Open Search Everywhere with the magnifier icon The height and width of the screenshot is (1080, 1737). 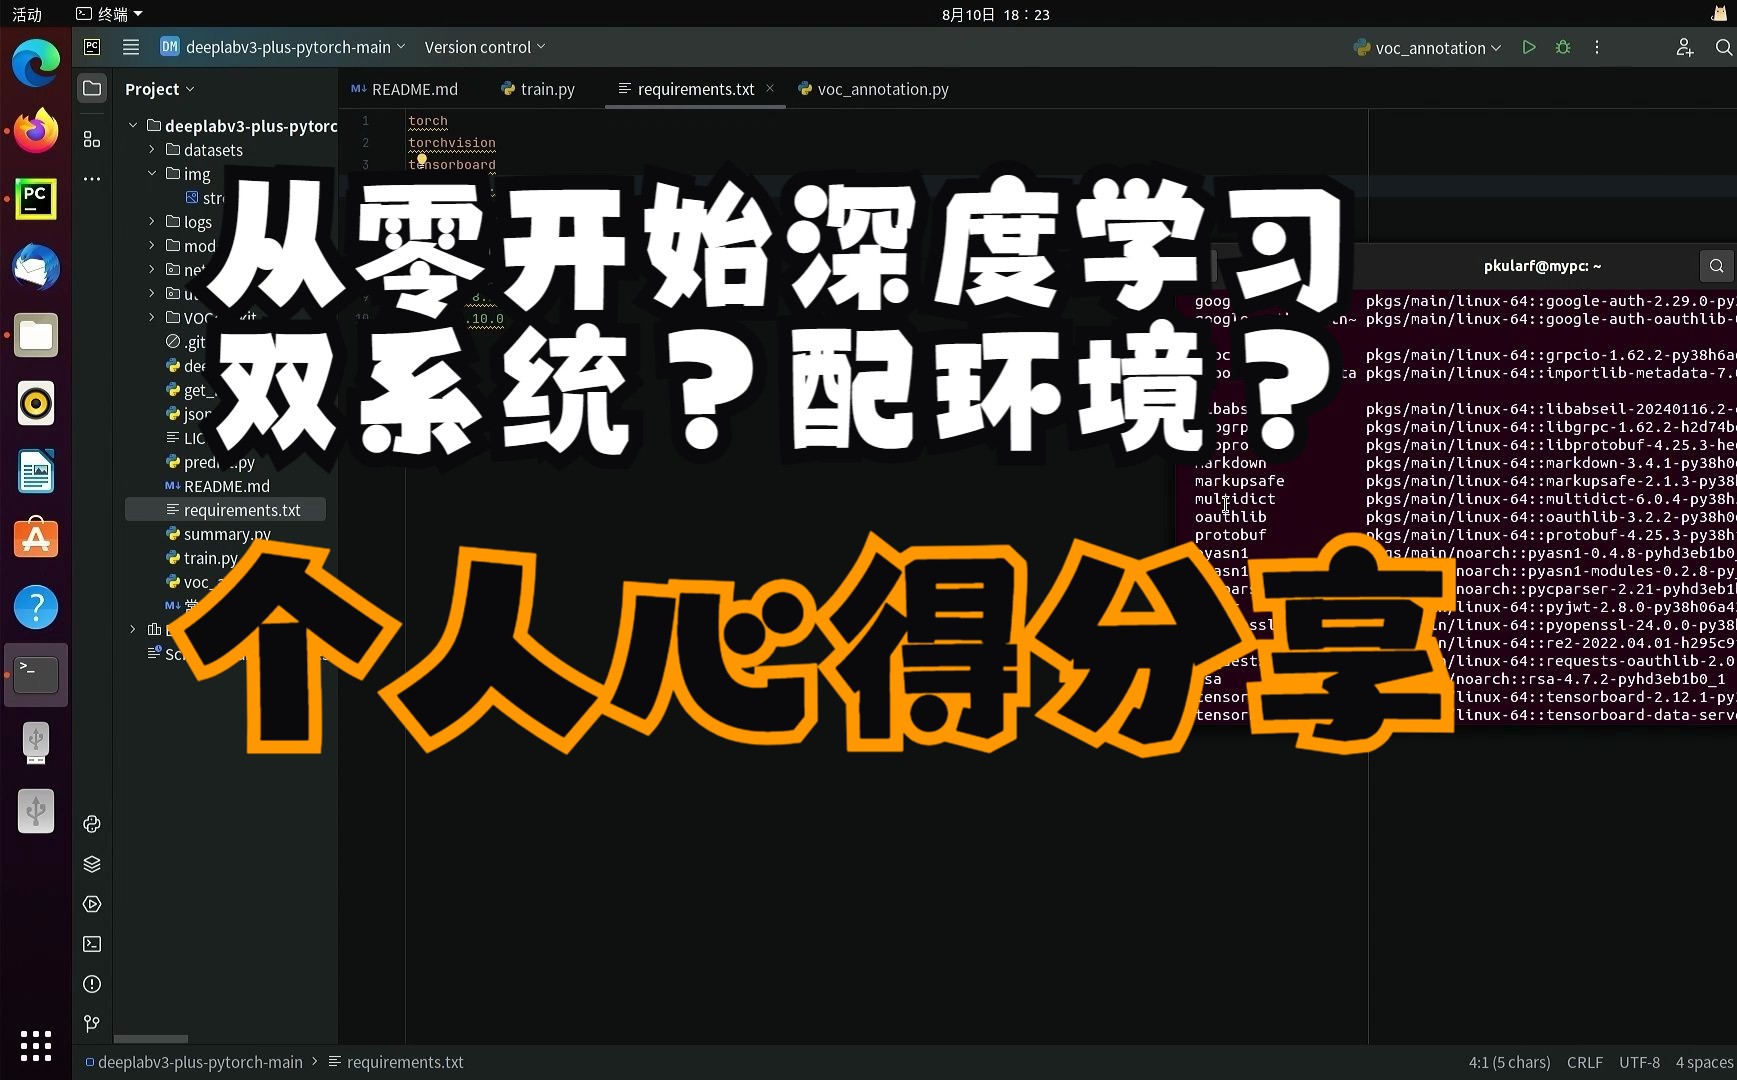(1723, 46)
